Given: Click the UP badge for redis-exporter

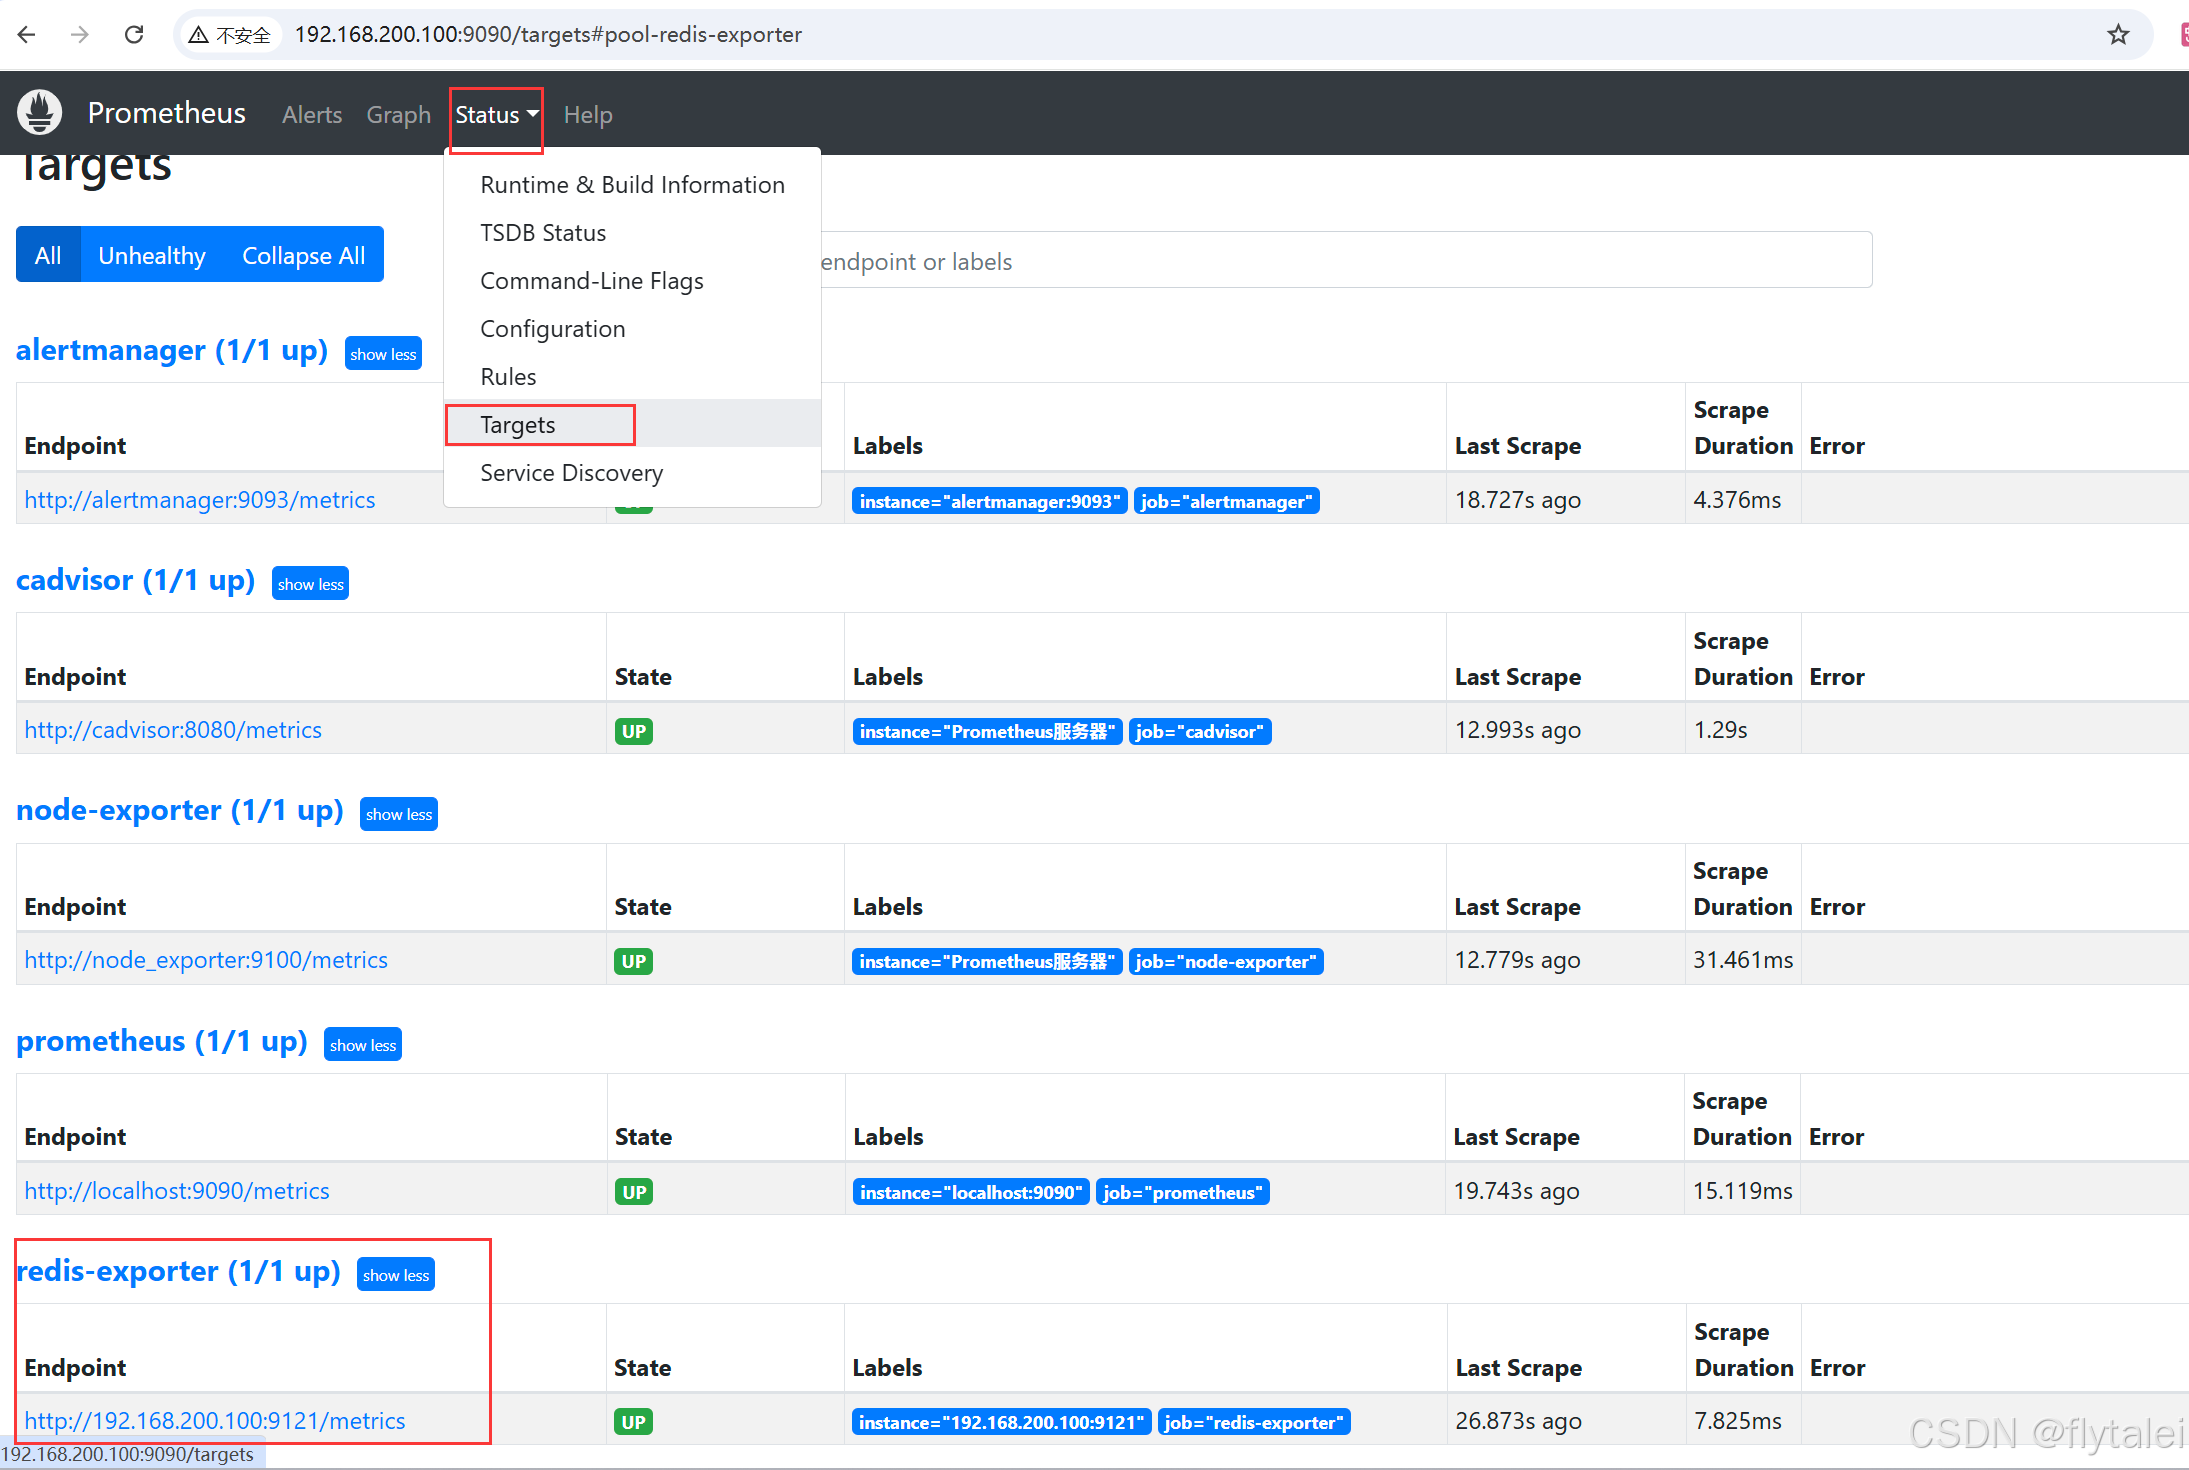Looking at the screenshot, I should click(633, 1422).
